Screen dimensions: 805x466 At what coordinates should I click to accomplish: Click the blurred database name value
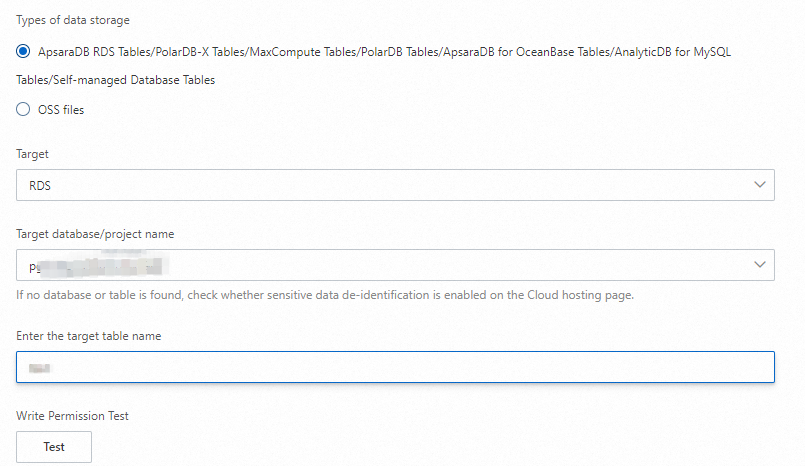coord(95,265)
